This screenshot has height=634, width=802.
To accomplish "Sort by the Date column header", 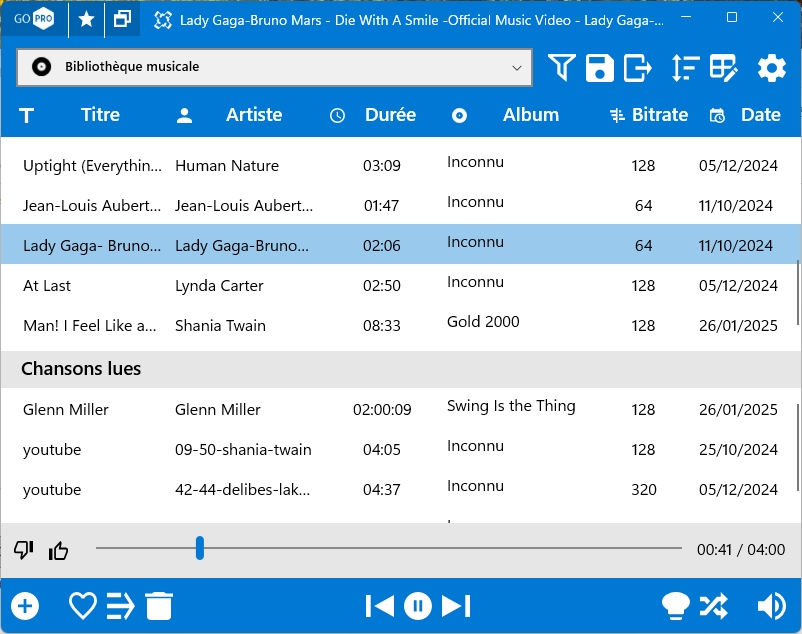I will click(x=761, y=115).
